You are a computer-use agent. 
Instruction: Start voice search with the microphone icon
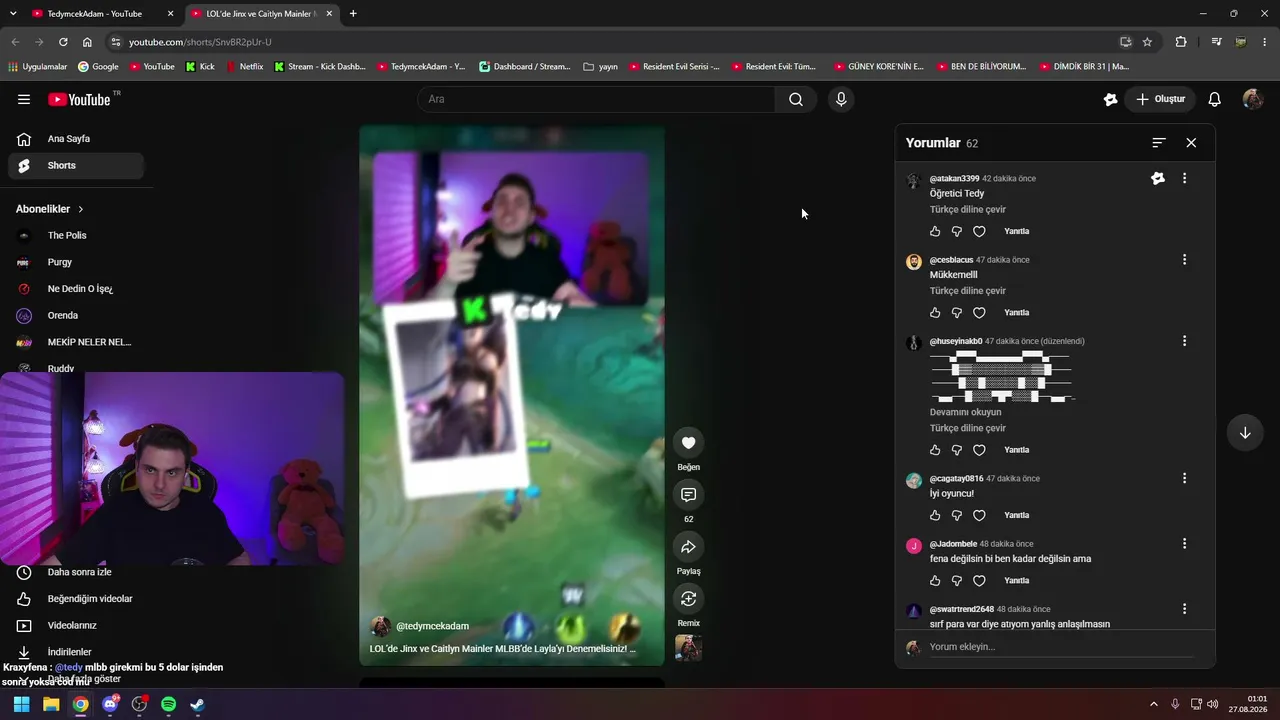point(841,99)
